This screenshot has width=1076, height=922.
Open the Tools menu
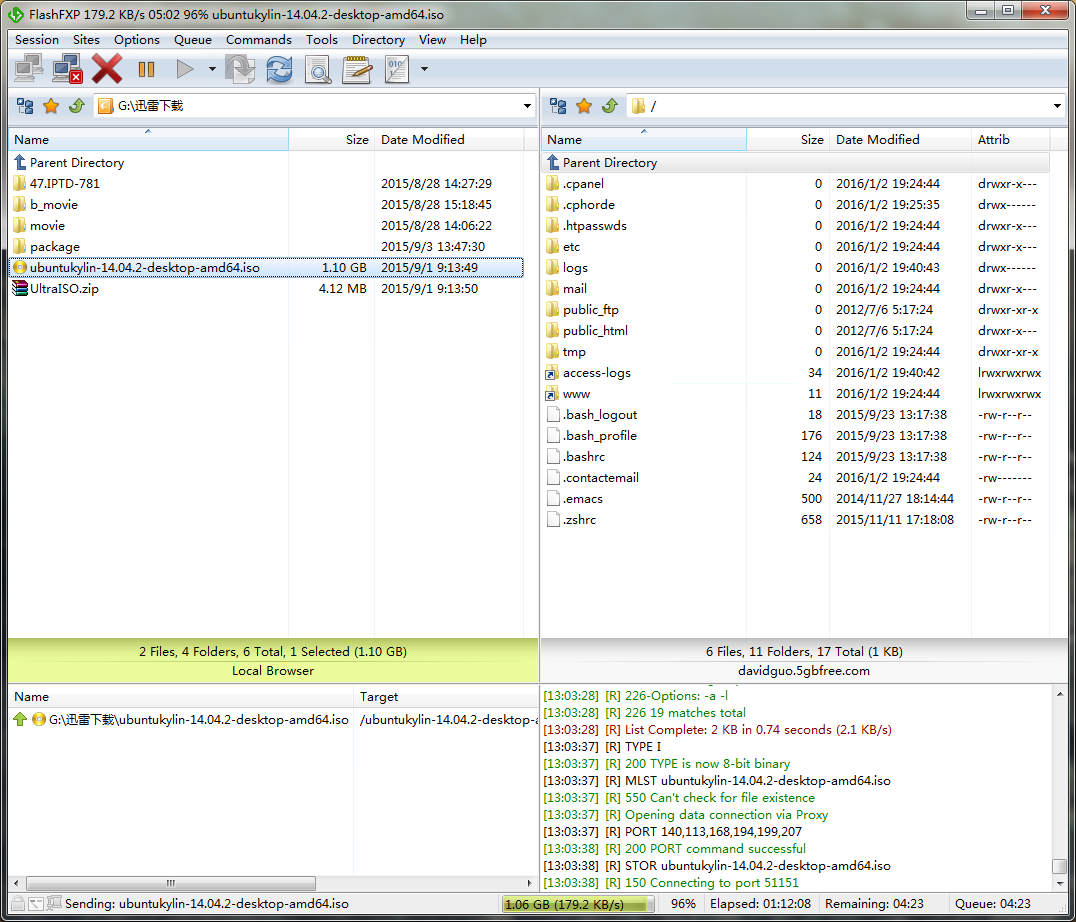[x=322, y=40]
